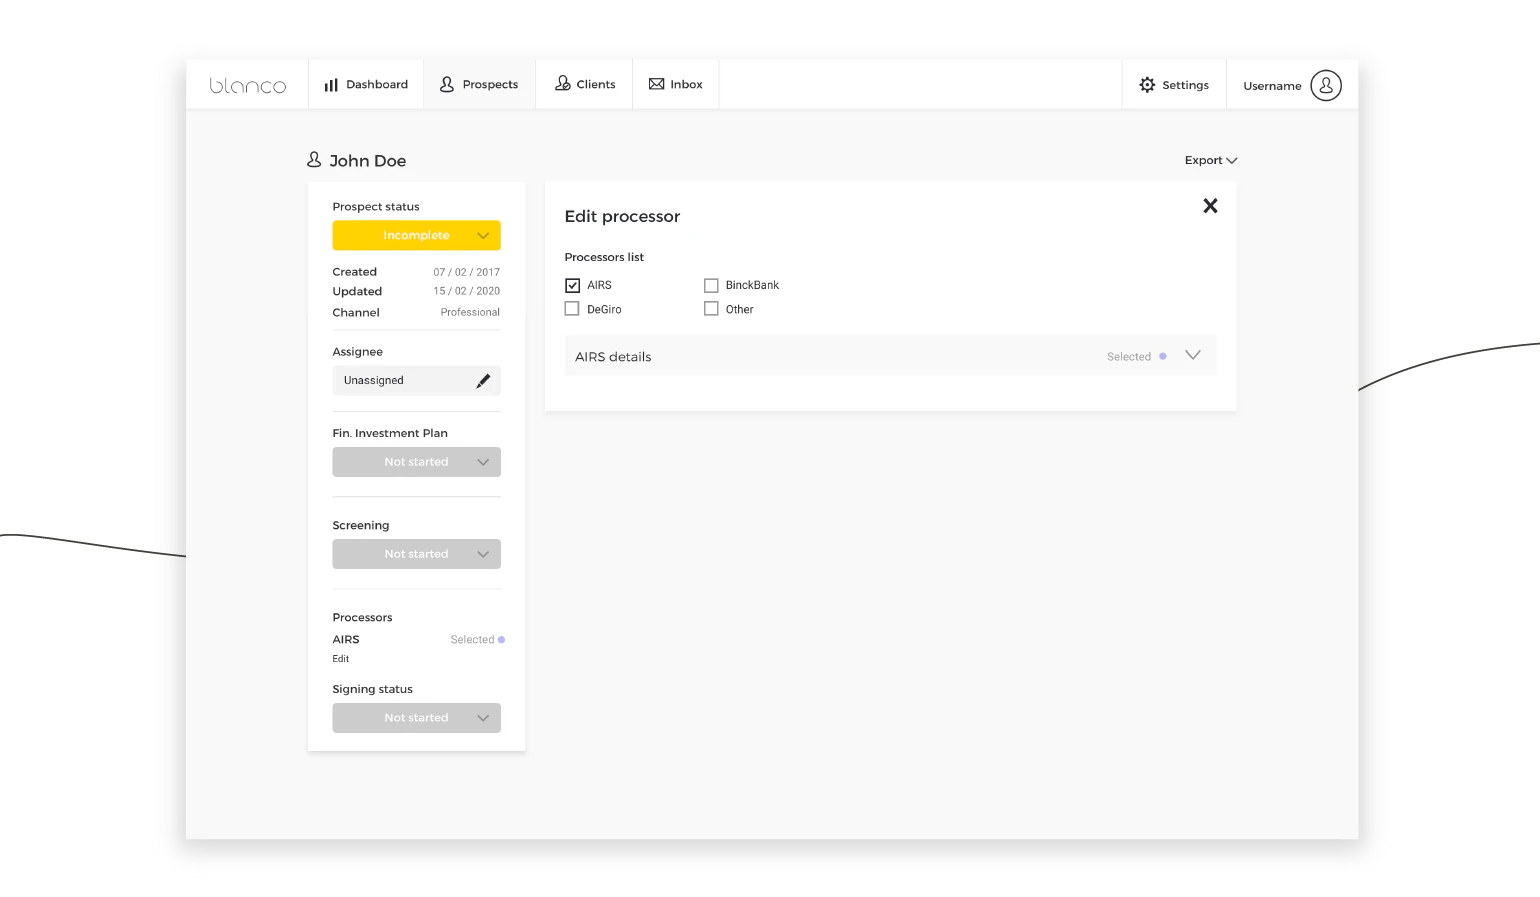Viewport: 1540px width, 897px height.
Task: Switch to the Prospects tab
Action: click(x=479, y=84)
